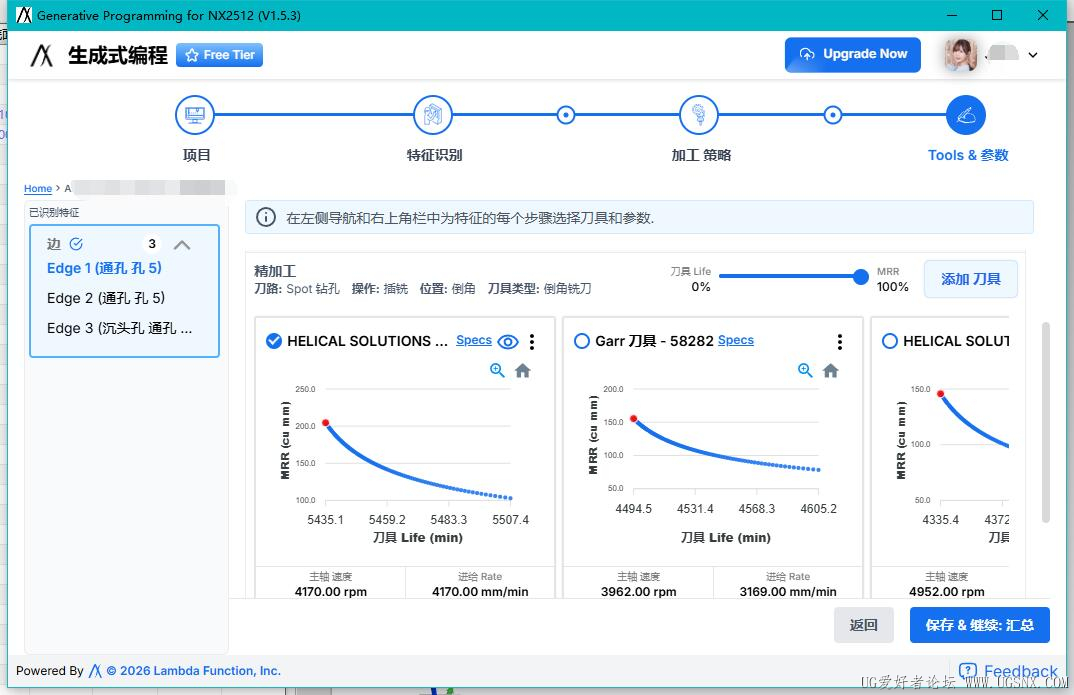Image resolution: width=1074 pixels, height=695 pixels.
Task: Click the 精加工 section title
Action: pyautogui.click(x=275, y=271)
